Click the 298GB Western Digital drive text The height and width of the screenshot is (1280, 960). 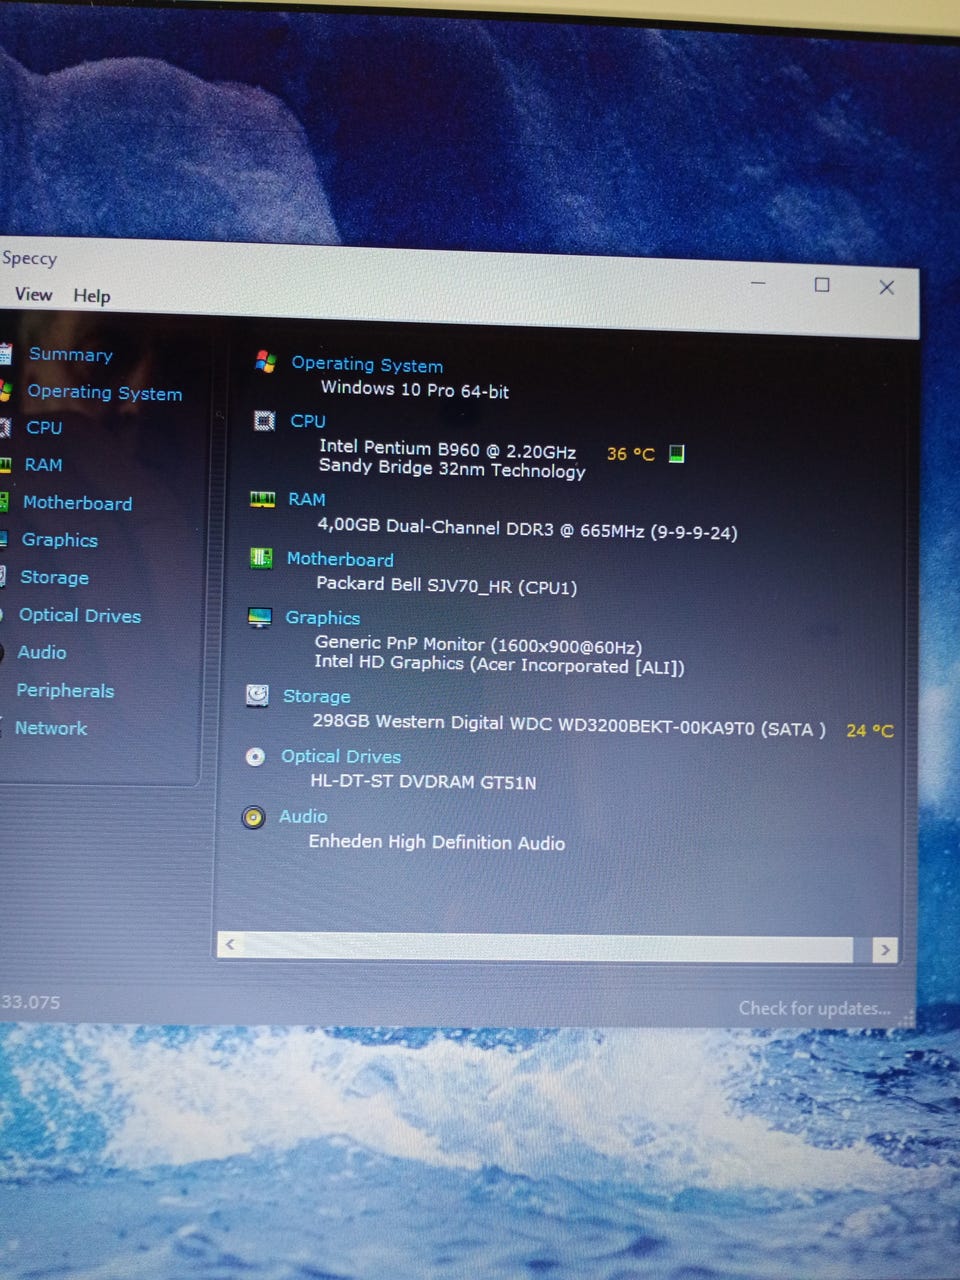(569, 725)
